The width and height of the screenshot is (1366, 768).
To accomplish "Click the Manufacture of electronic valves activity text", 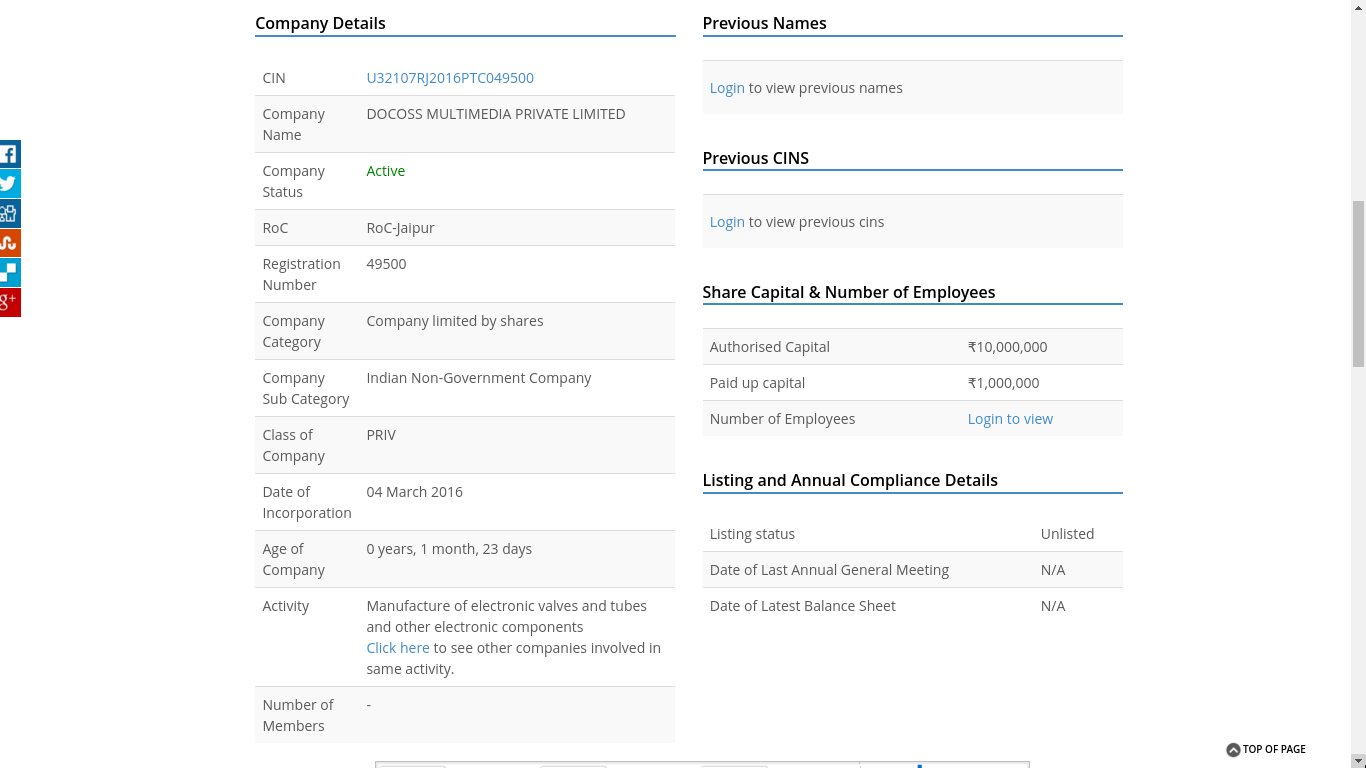I will 506,616.
